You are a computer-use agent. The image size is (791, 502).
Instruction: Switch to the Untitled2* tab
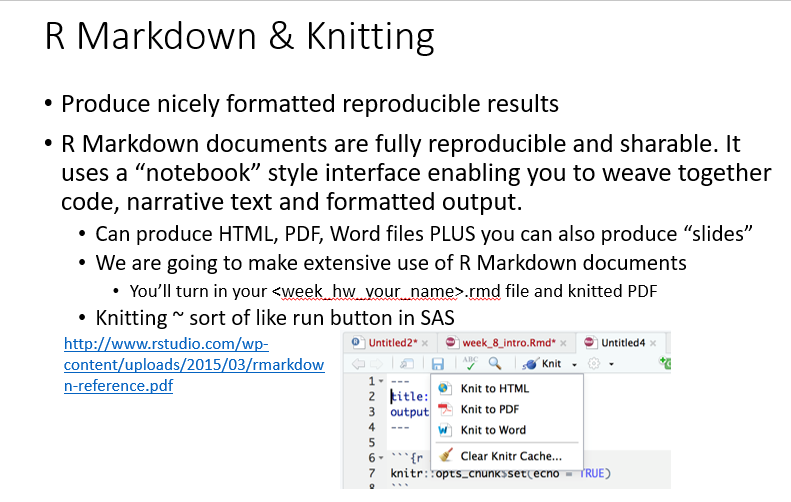pyautogui.click(x=391, y=343)
